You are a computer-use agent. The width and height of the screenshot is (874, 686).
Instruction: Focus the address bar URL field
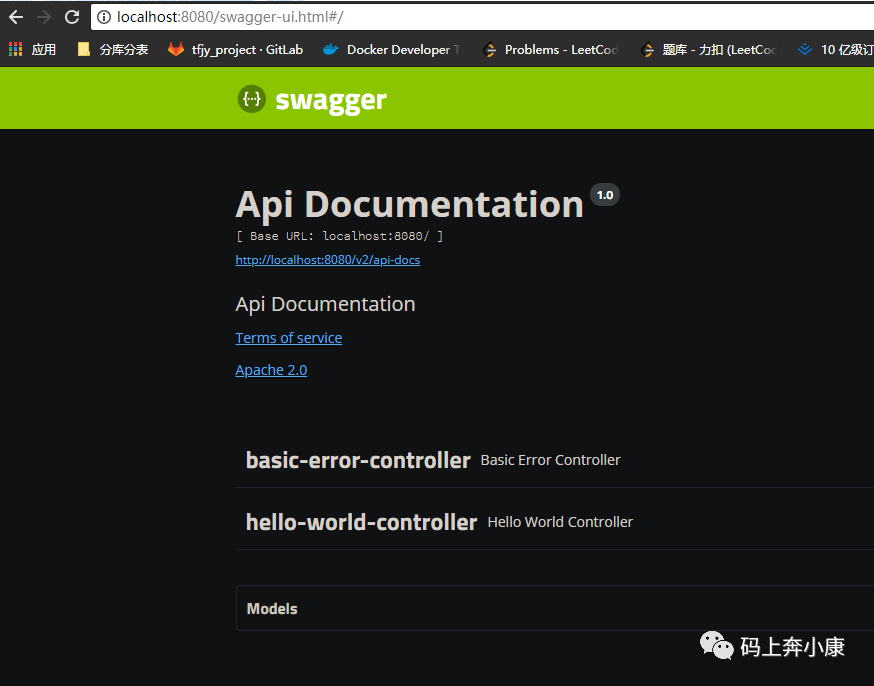(482, 17)
